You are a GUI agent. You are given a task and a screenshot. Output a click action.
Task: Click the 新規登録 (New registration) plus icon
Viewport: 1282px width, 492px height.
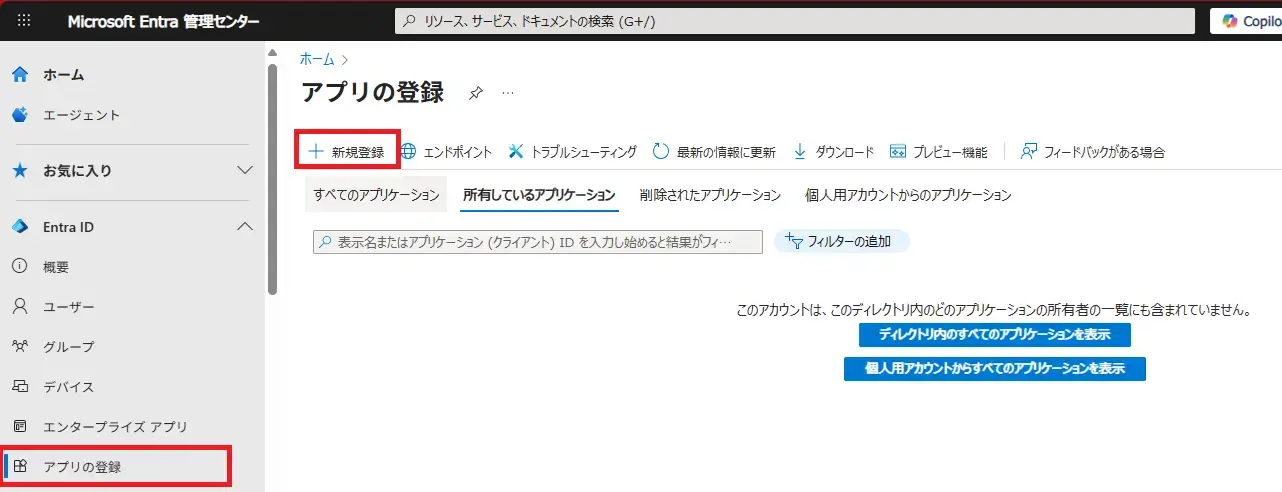[316, 152]
